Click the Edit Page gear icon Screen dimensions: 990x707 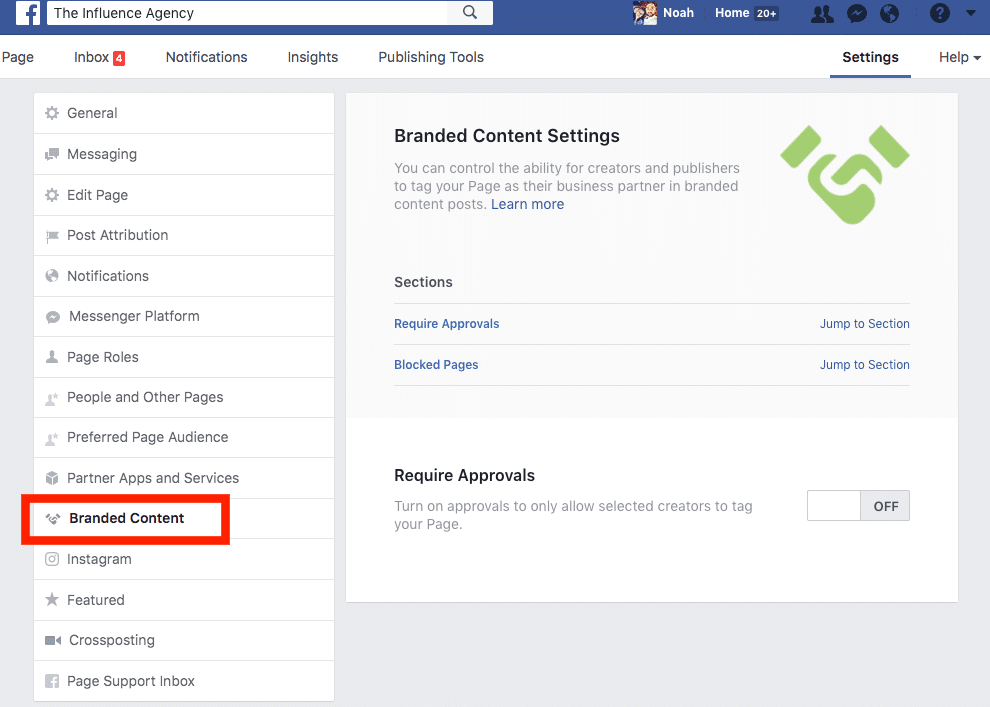point(52,195)
